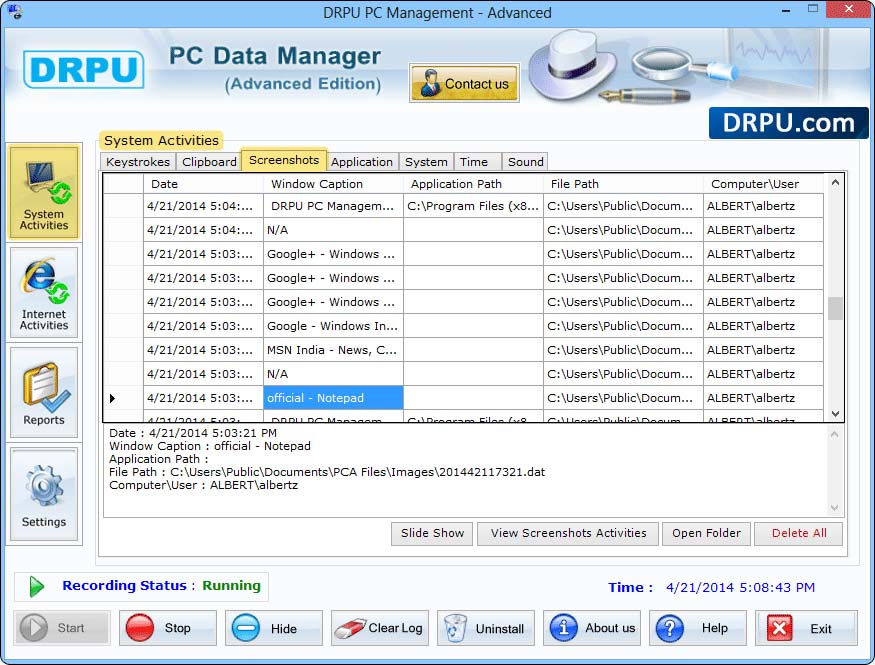The image size is (875, 665).
Task: Click the application icon in title bar
Action: point(15,12)
